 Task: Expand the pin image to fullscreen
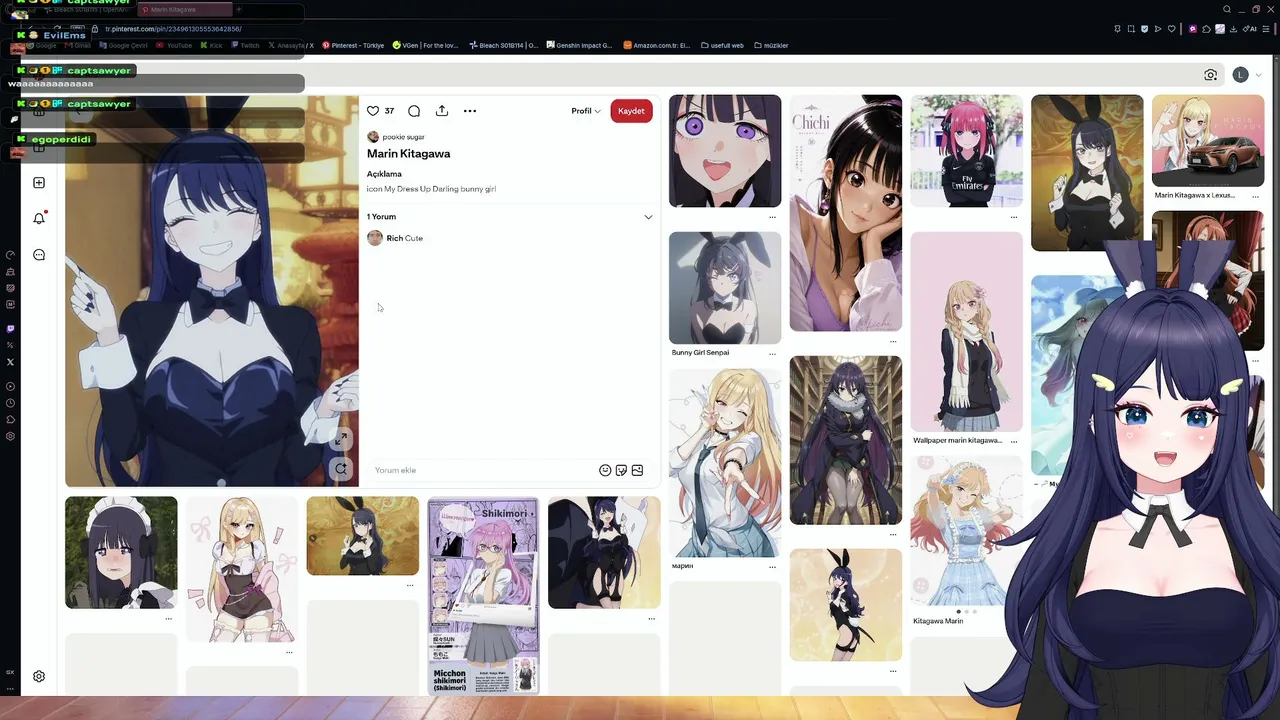341,439
